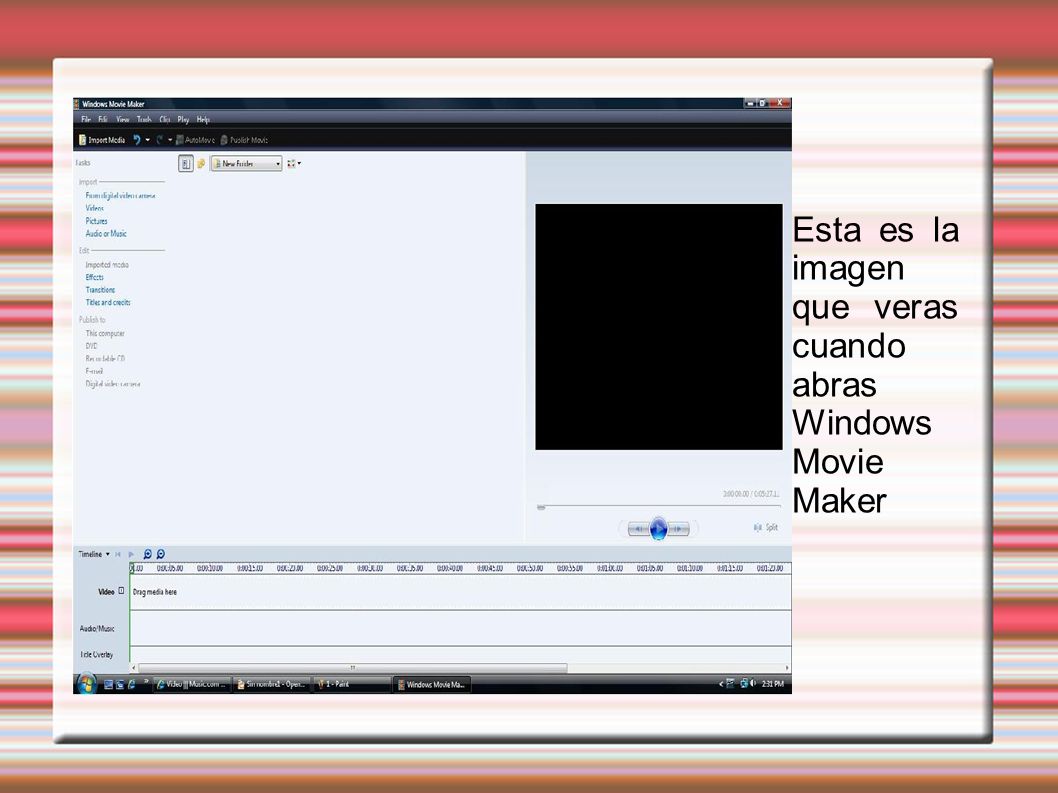Image resolution: width=1058 pixels, height=793 pixels.
Task: Click the 0:00:30.00 timeline ruler mark
Action: point(370,568)
